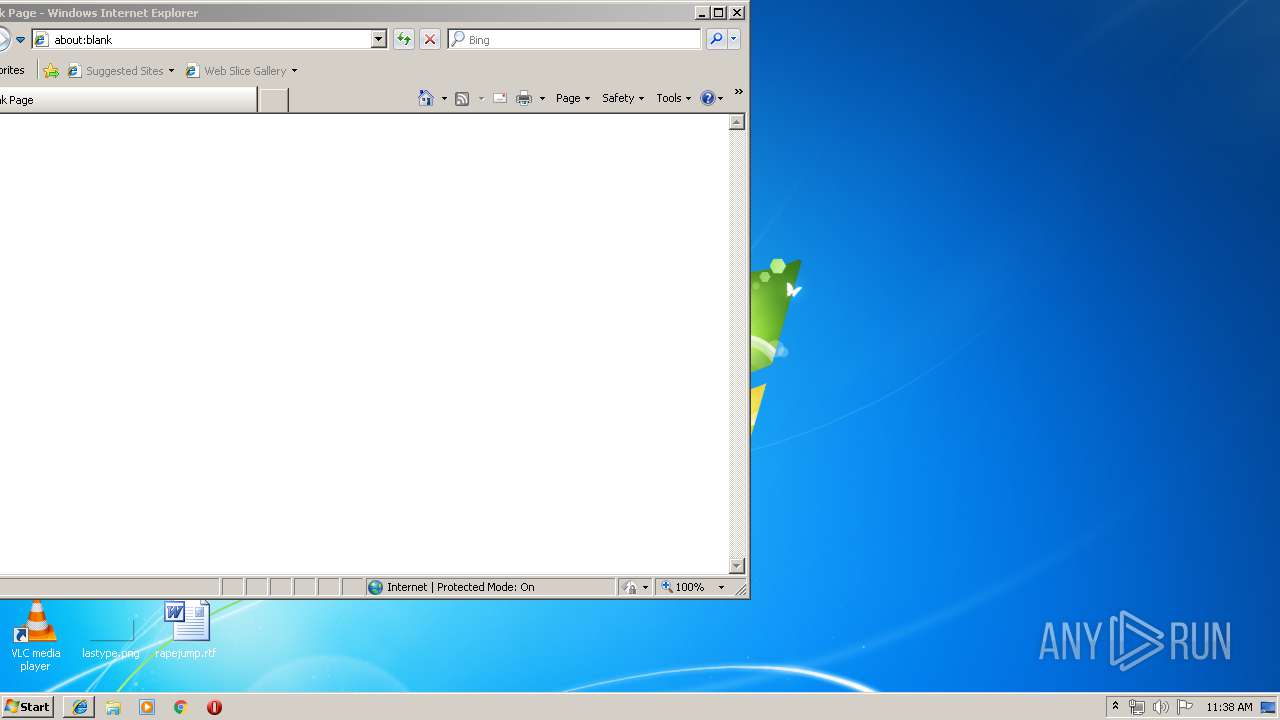Open the address bar URL dropdown

point(378,39)
